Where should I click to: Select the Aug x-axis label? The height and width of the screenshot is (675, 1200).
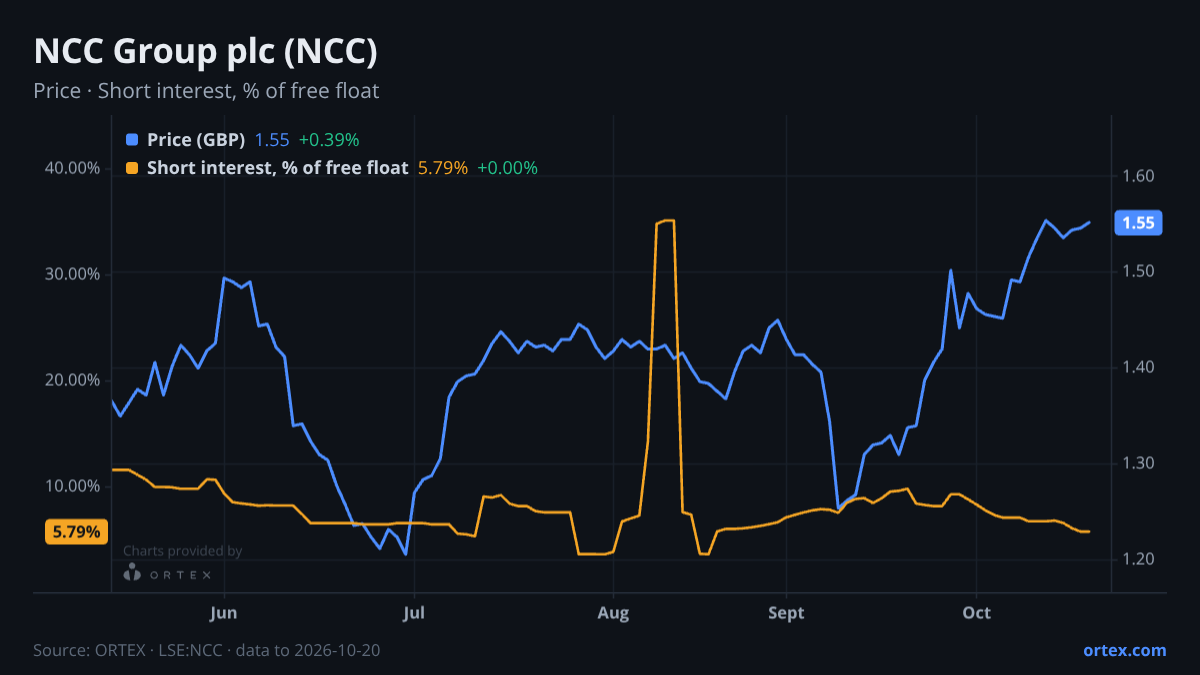[x=614, y=612]
